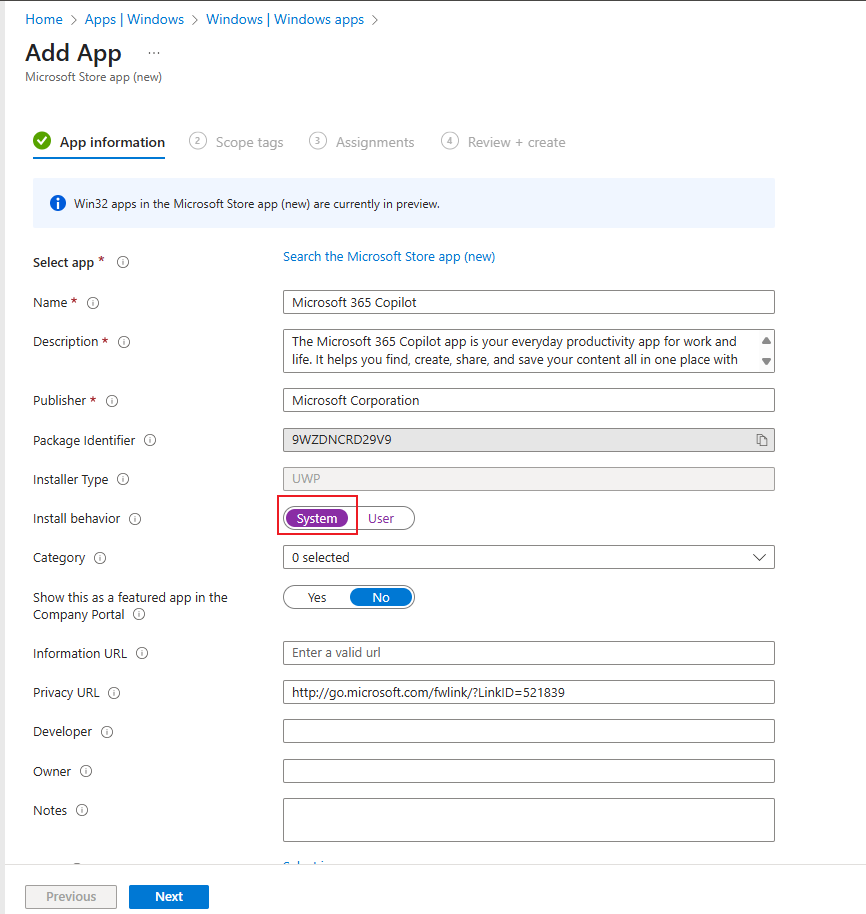866x914 pixels.
Task: Click the info icon in the preview banner
Action: click(x=55, y=202)
